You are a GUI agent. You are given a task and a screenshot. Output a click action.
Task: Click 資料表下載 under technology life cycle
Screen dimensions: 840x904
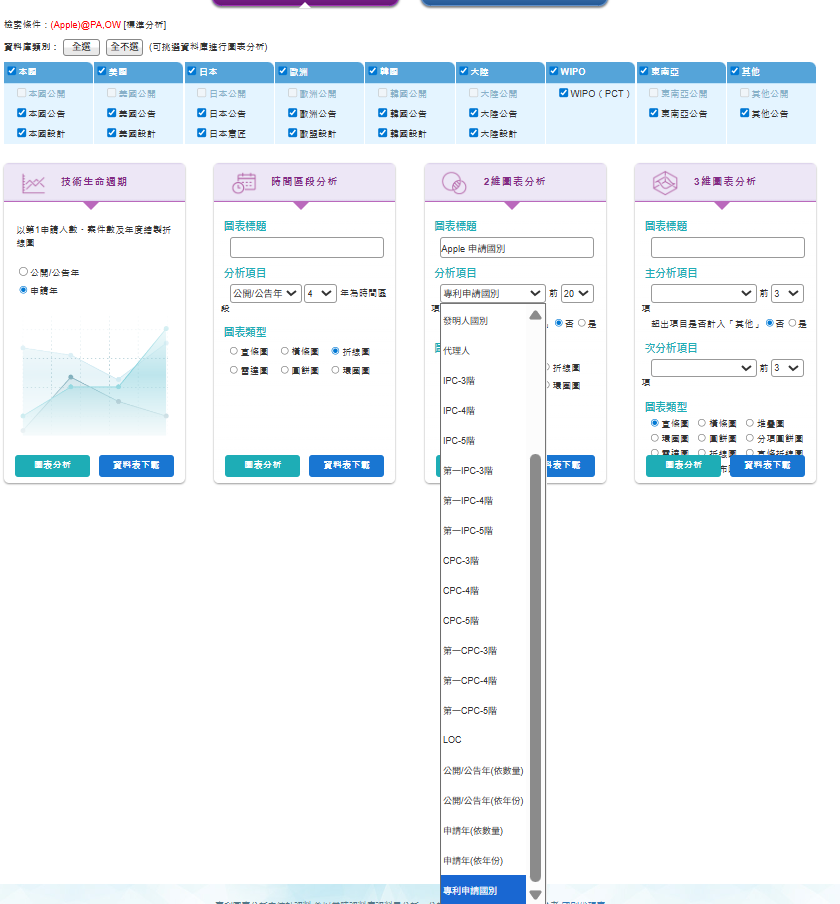[x=136, y=465]
